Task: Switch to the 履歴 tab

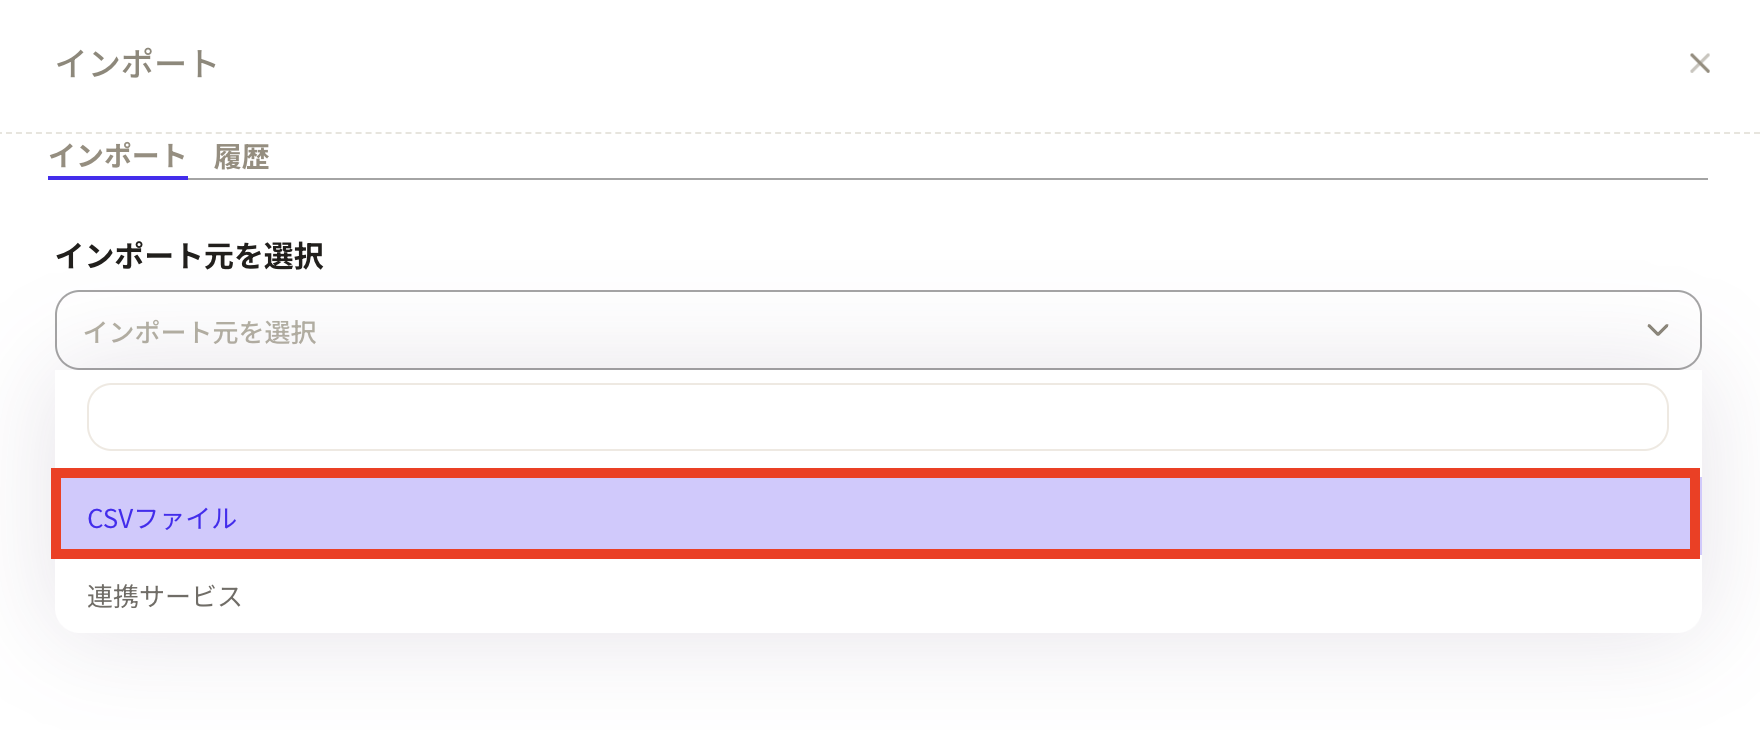Action: click(242, 157)
